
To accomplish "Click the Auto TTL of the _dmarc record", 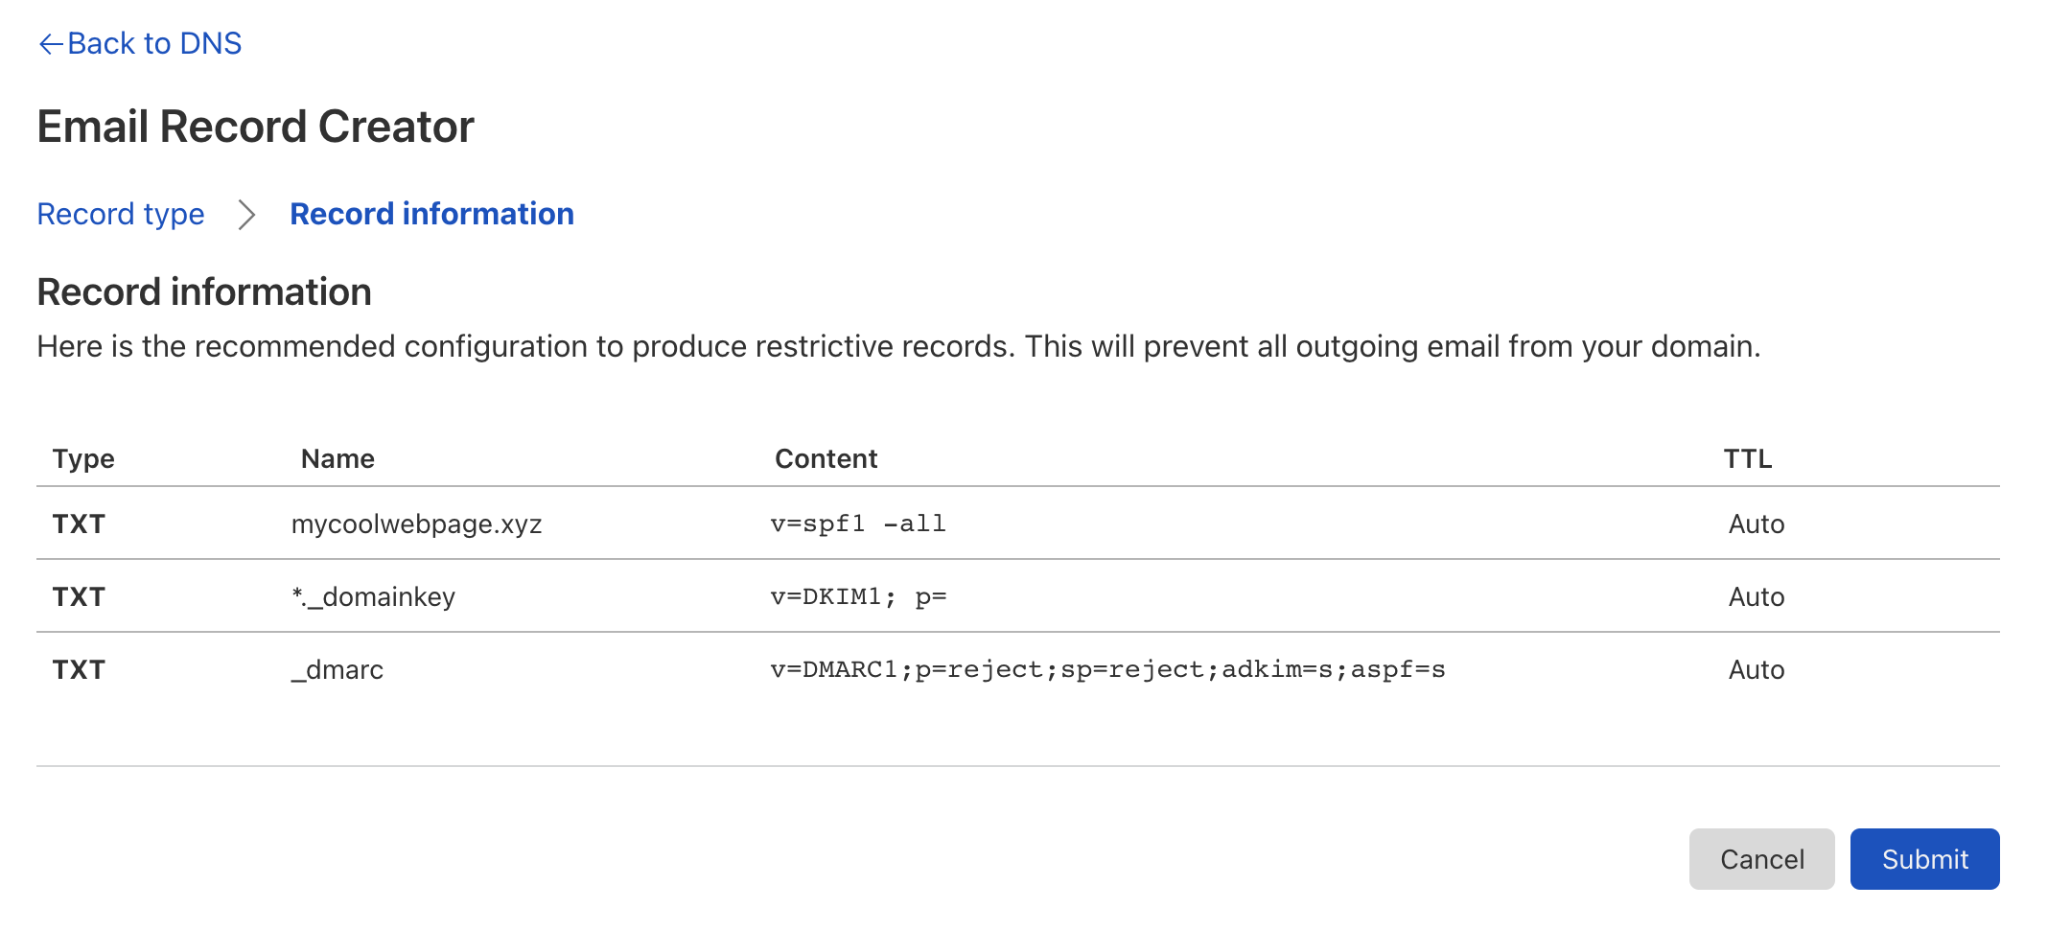I will click(x=1756, y=670).
